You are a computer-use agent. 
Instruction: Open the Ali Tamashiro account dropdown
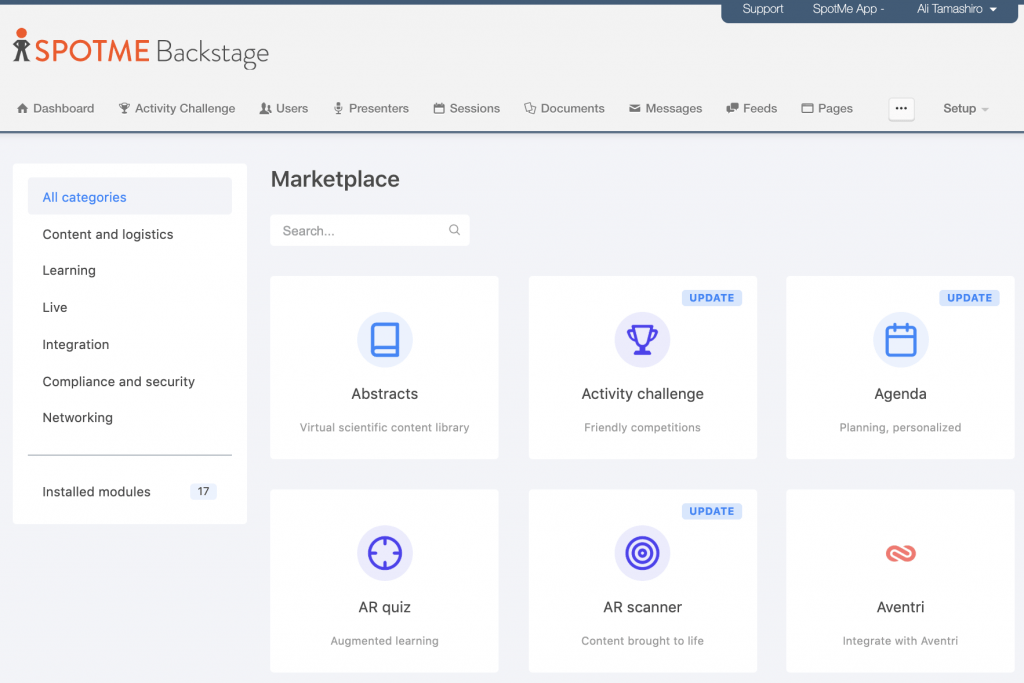tap(957, 9)
